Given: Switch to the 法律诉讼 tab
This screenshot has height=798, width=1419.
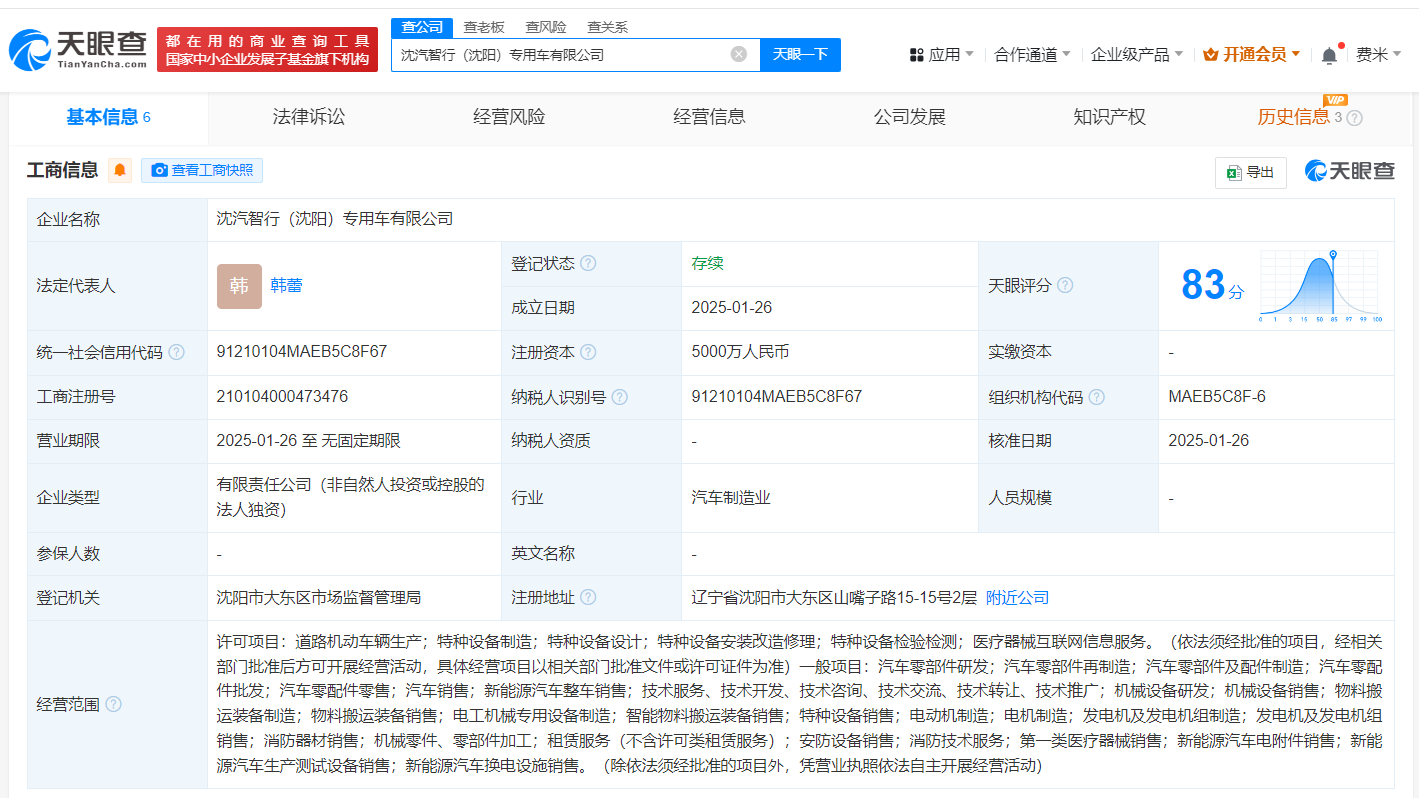Looking at the screenshot, I should 307,117.
